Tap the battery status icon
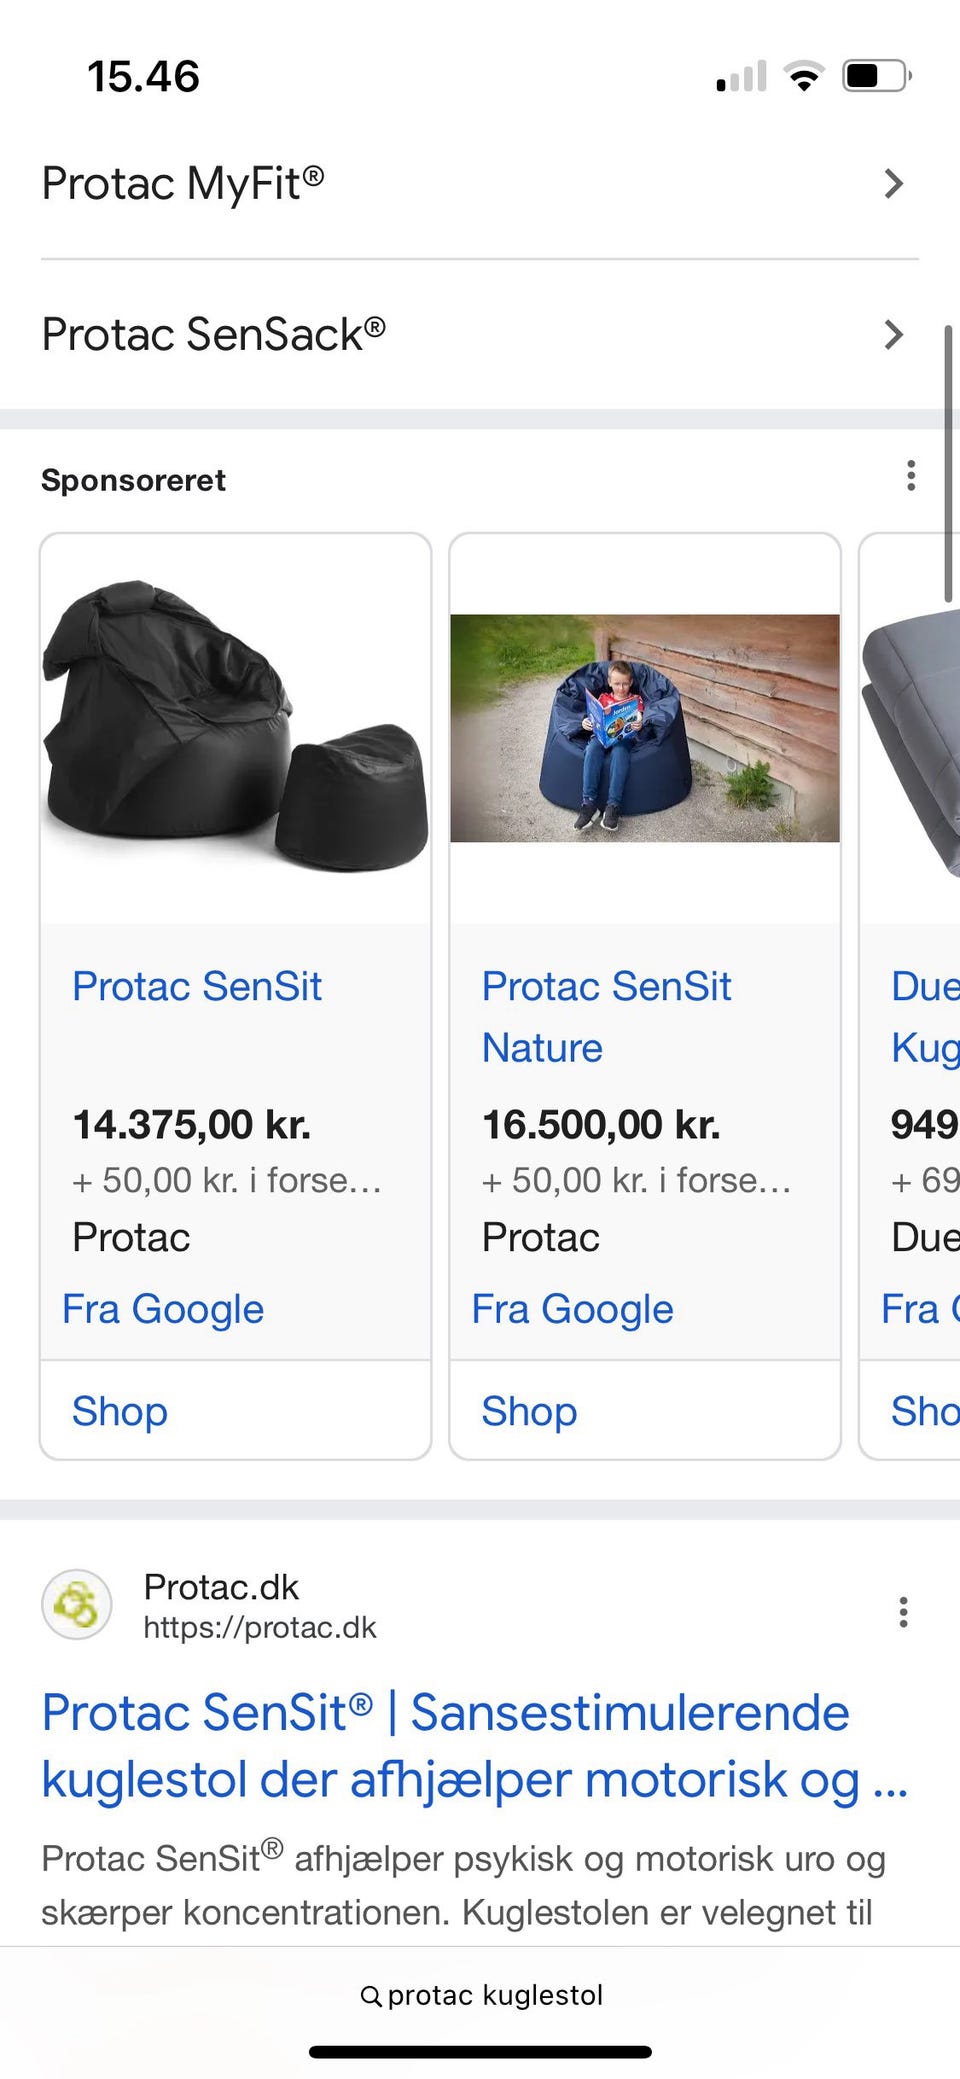Image resolution: width=960 pixels, height=2079 pixels. click(x=877, y=76)
